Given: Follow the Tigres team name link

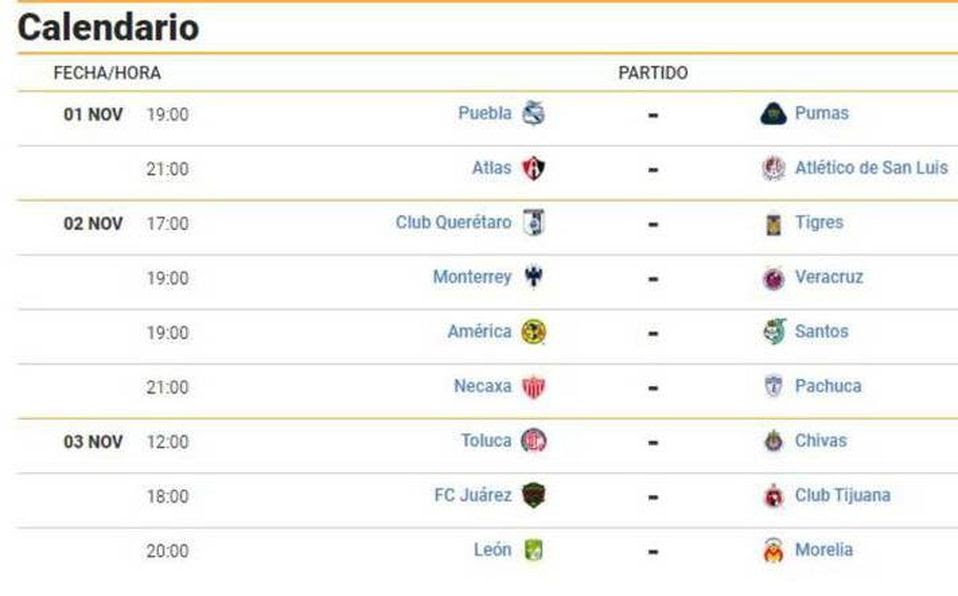Looking at the screenshot, I should point(819,223).
